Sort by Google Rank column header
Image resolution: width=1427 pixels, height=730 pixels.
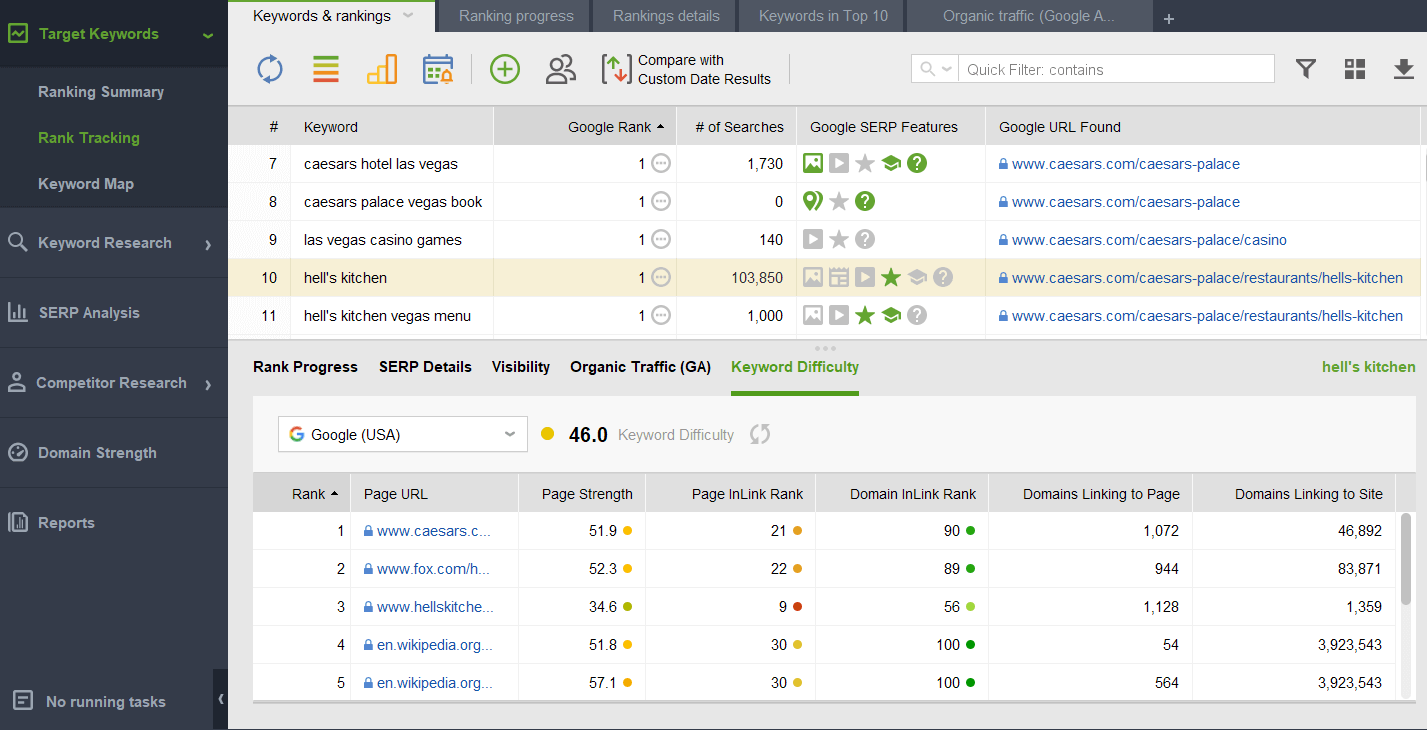[585, 127]
